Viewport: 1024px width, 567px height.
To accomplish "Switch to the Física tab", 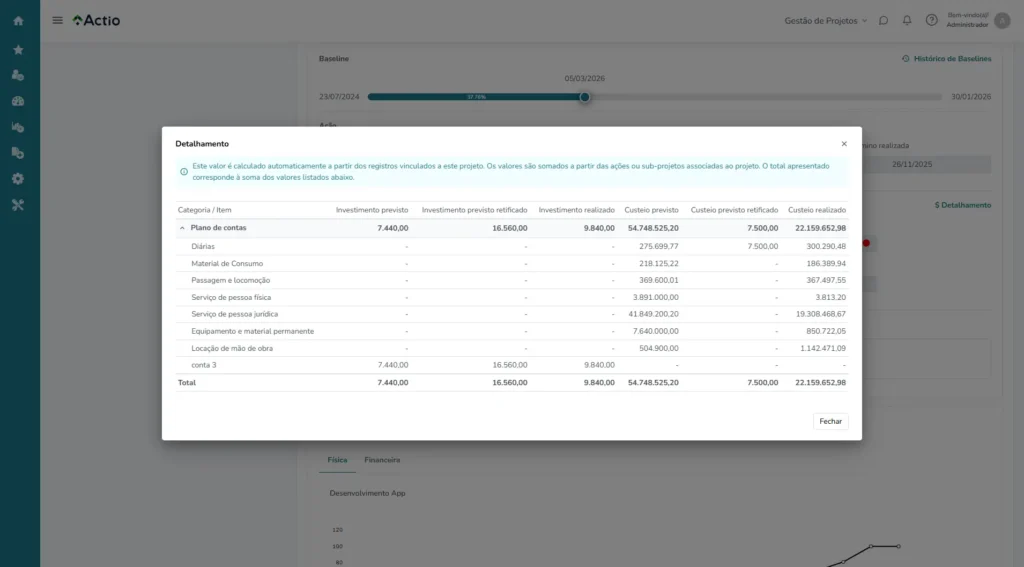I will click(337, 460).
